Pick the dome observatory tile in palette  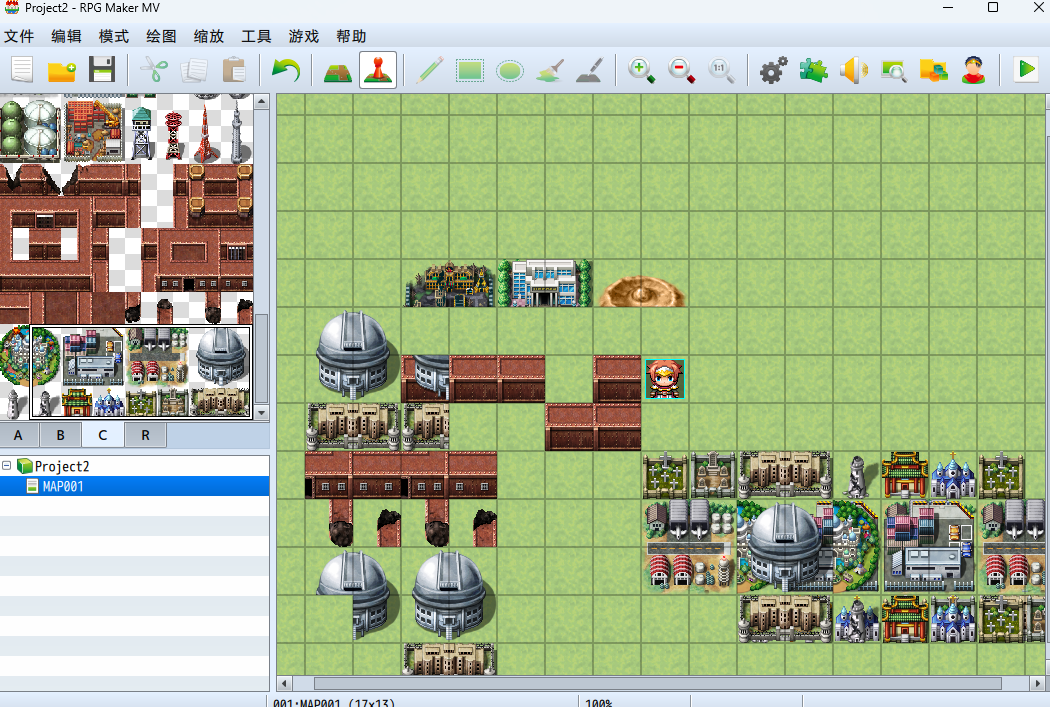coord(220,356)
